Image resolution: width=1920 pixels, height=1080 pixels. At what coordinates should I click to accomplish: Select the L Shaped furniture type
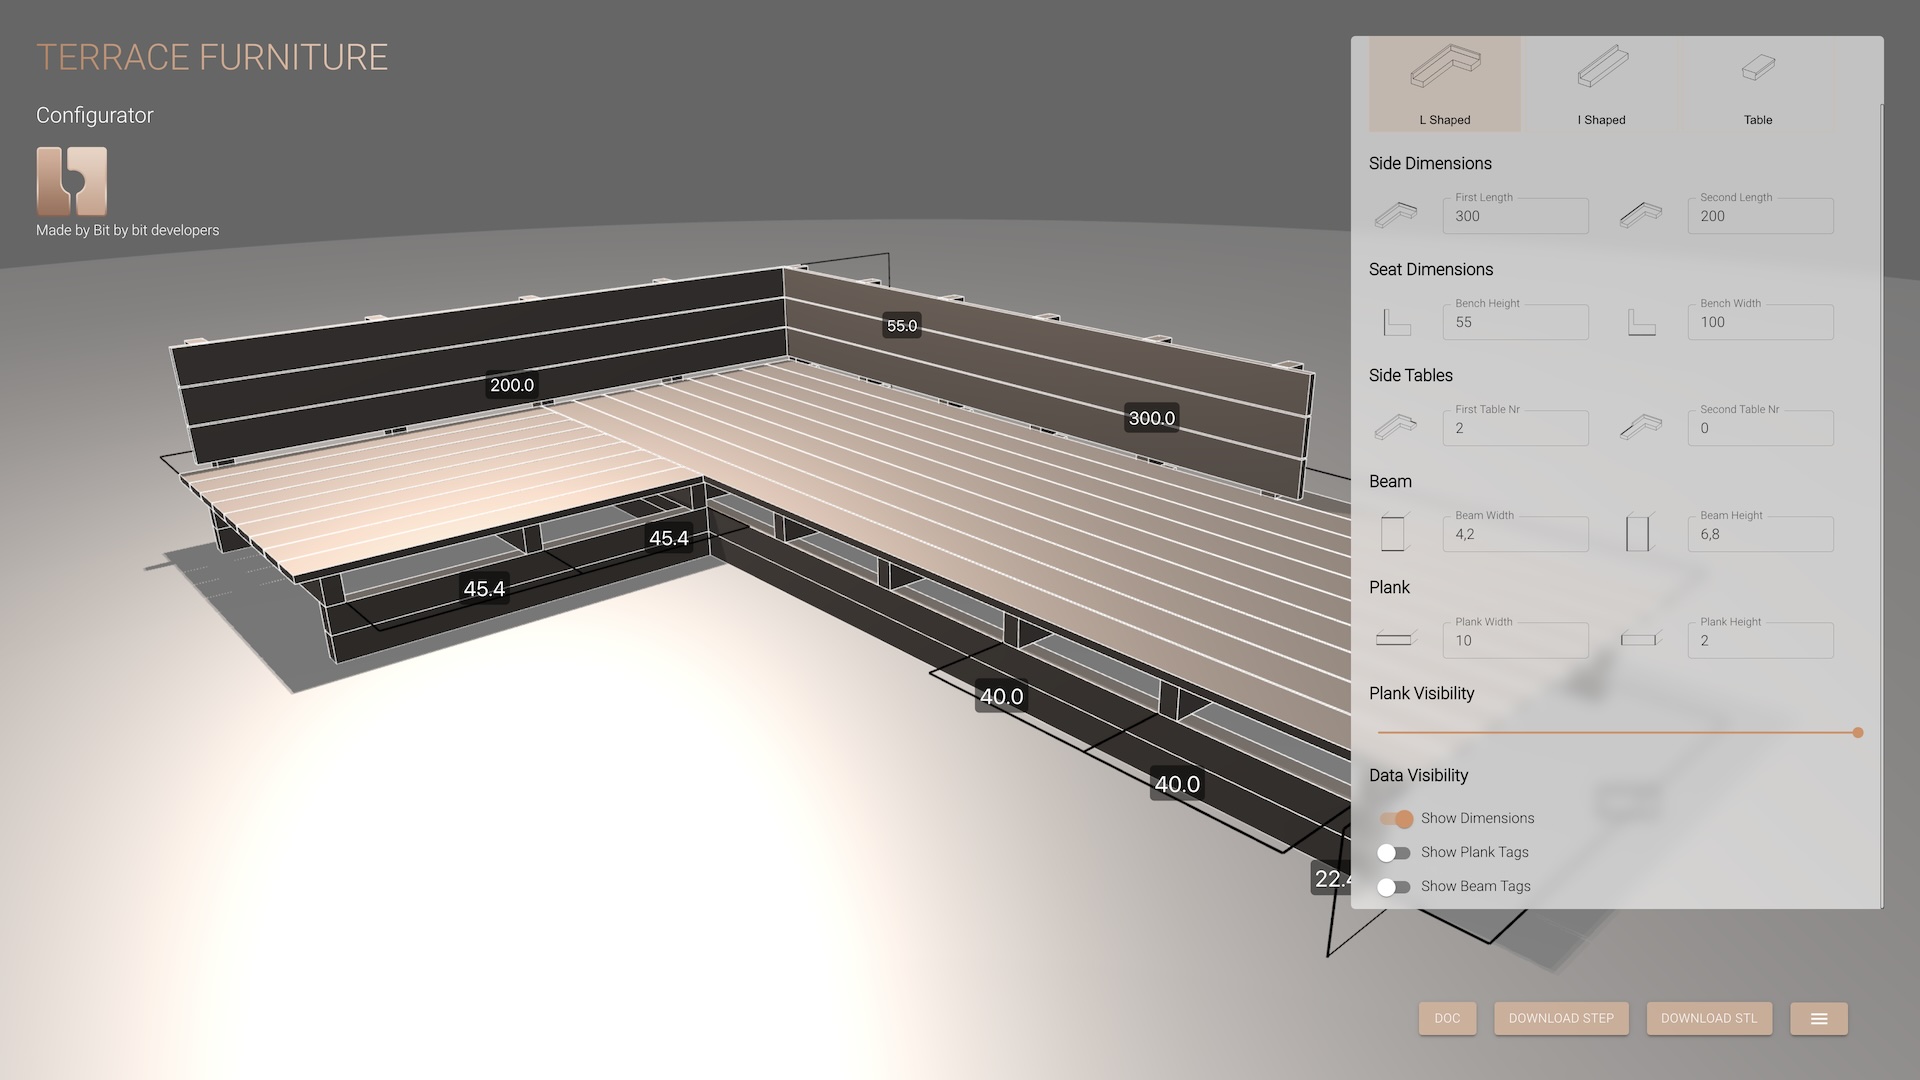click(x=1445, y=85)
